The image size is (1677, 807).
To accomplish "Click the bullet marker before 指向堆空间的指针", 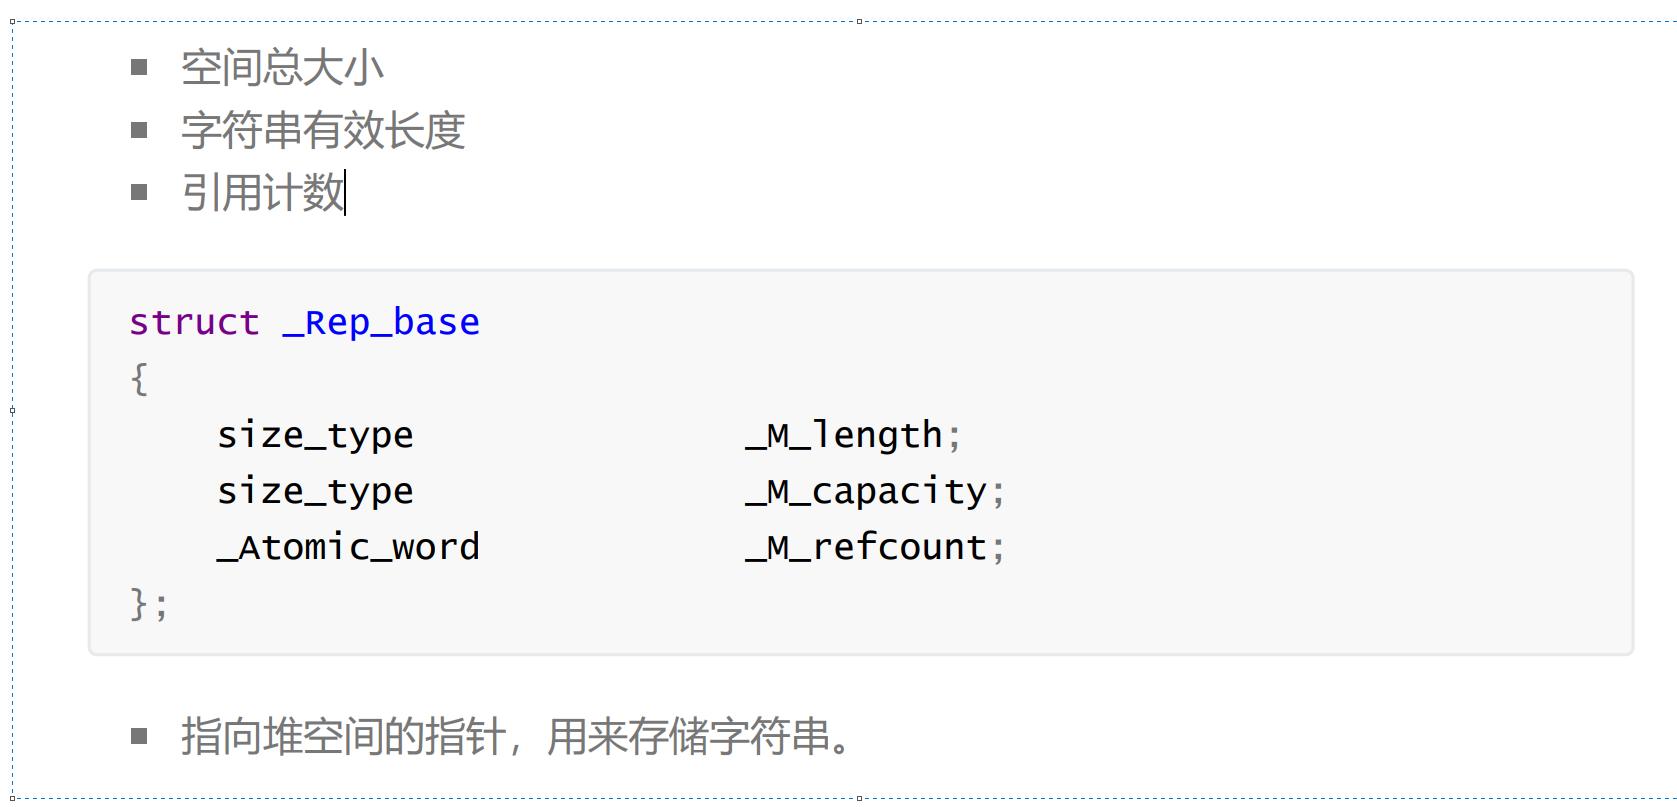I will (x=139, y=737).
